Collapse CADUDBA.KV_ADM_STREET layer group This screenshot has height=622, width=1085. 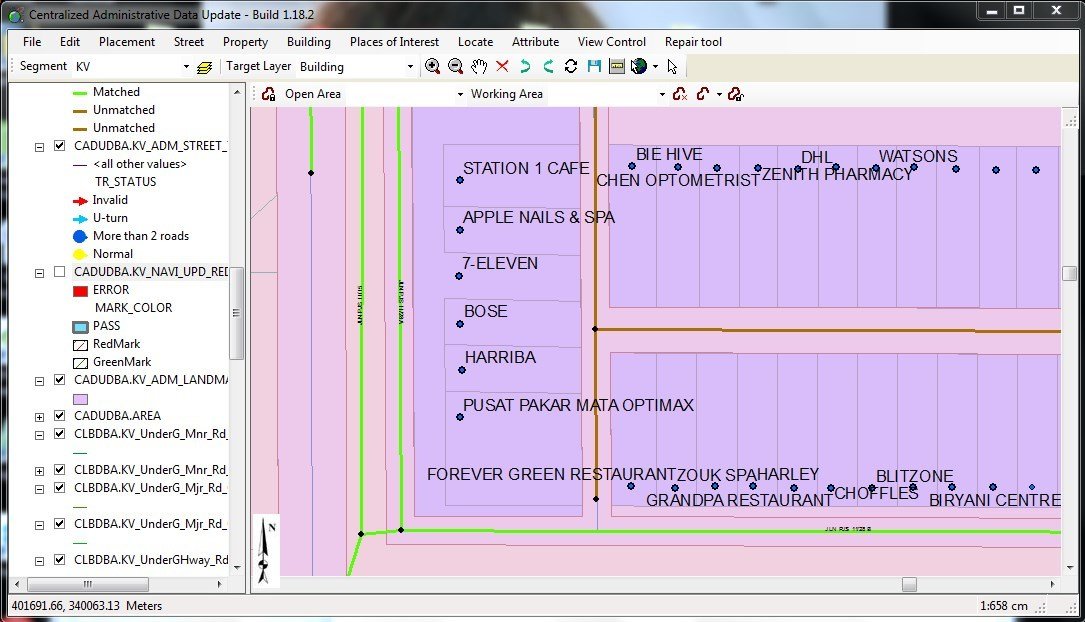pos(39,147)
